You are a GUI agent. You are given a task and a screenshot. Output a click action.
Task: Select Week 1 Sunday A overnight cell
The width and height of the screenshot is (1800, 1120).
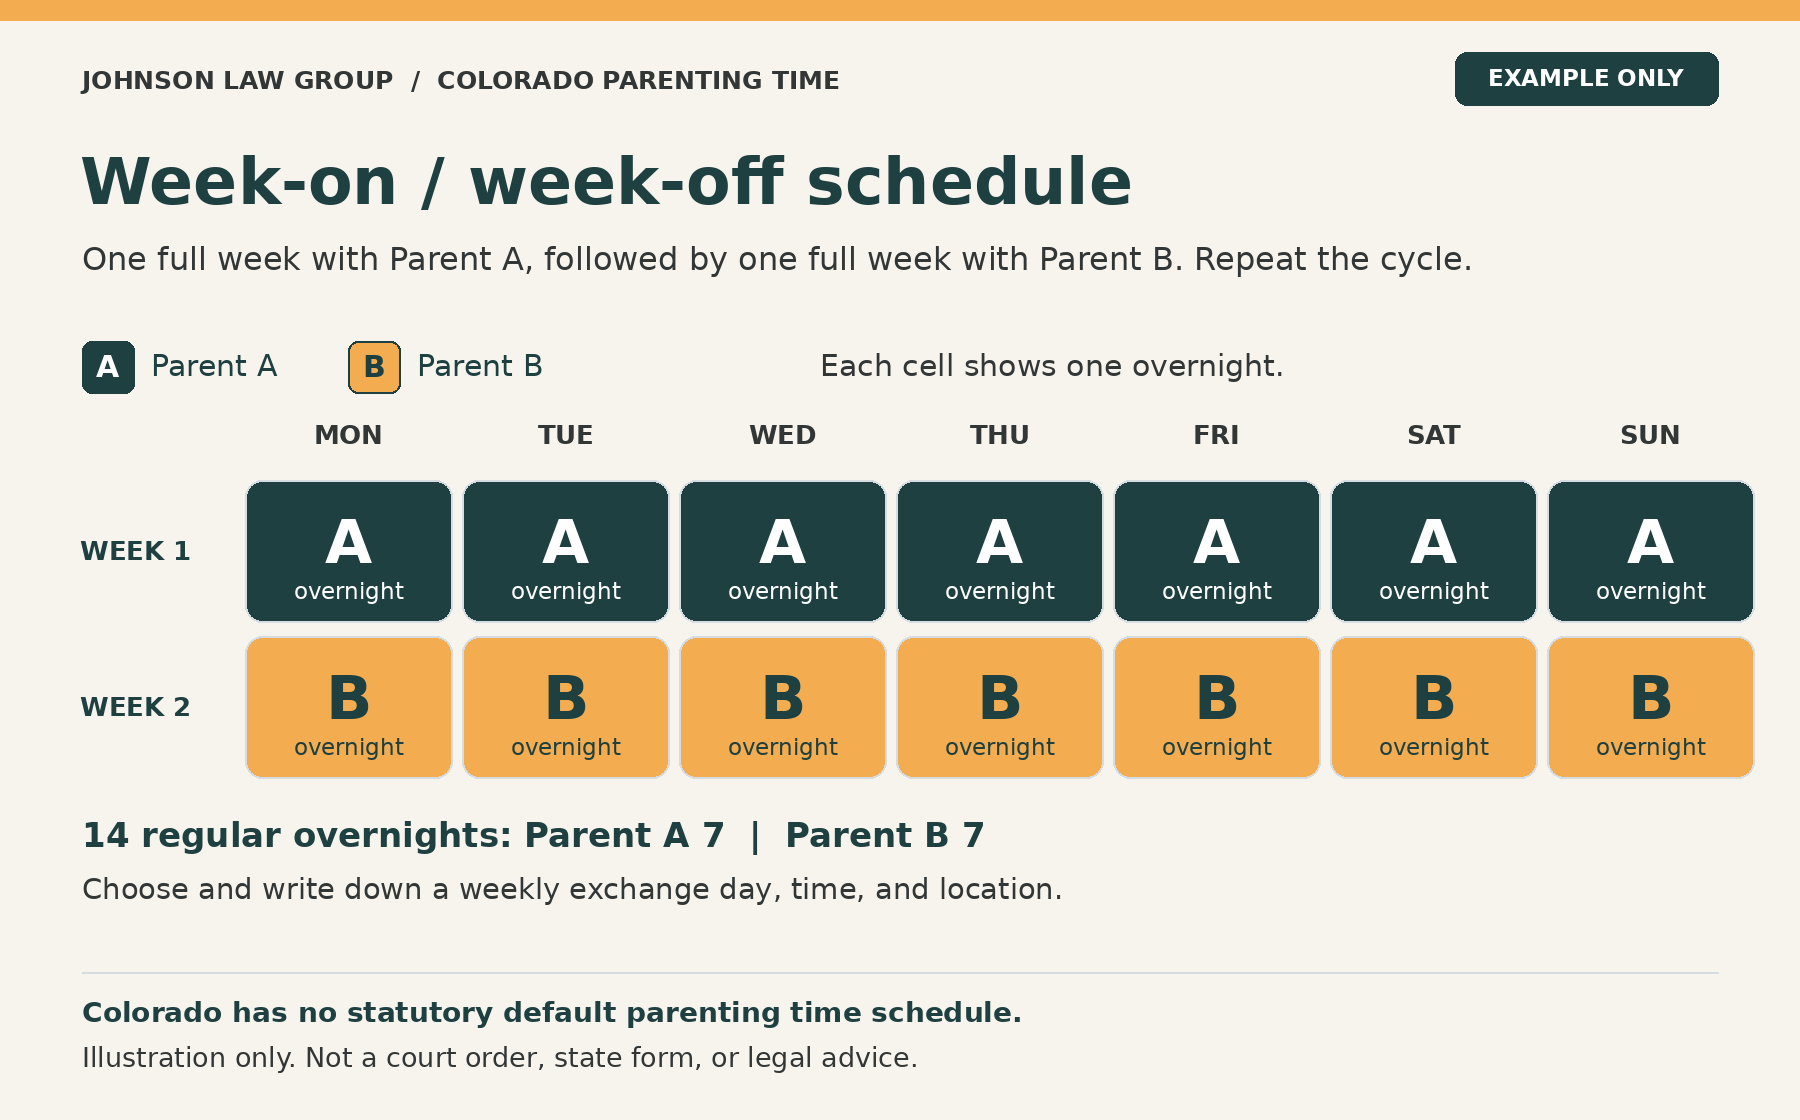(x=1651, y=551)
